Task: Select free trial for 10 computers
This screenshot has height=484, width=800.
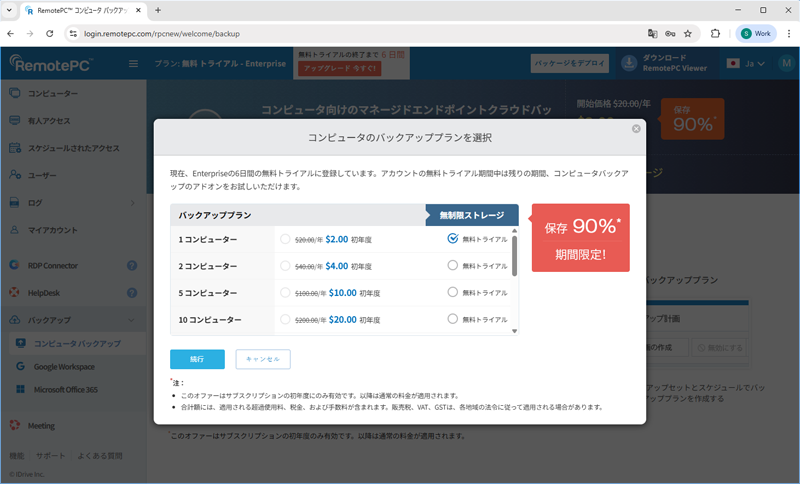Action: (453, 319)
